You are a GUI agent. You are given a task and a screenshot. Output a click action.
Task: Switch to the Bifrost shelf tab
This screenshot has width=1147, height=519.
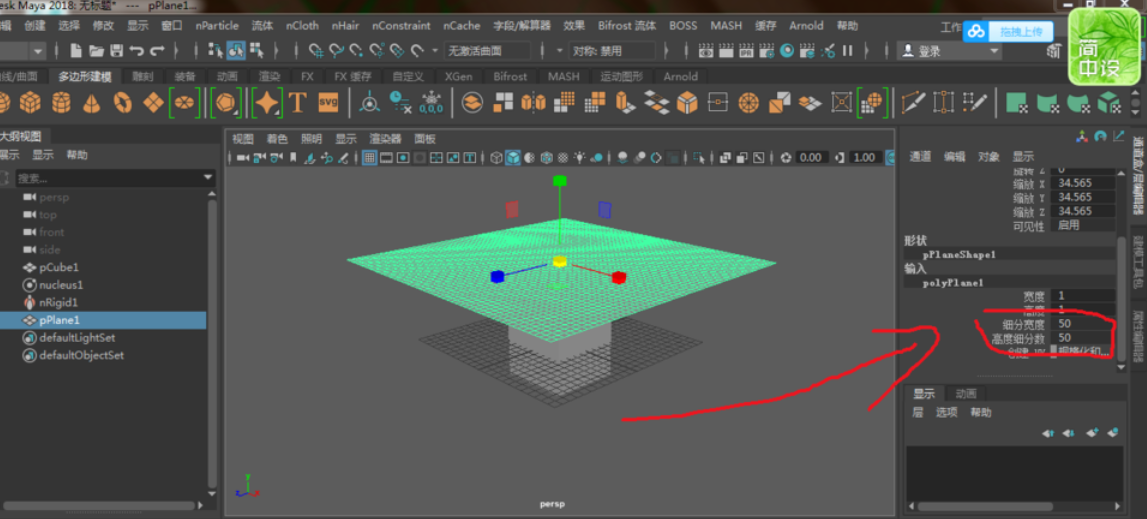(x=510, y=77)
